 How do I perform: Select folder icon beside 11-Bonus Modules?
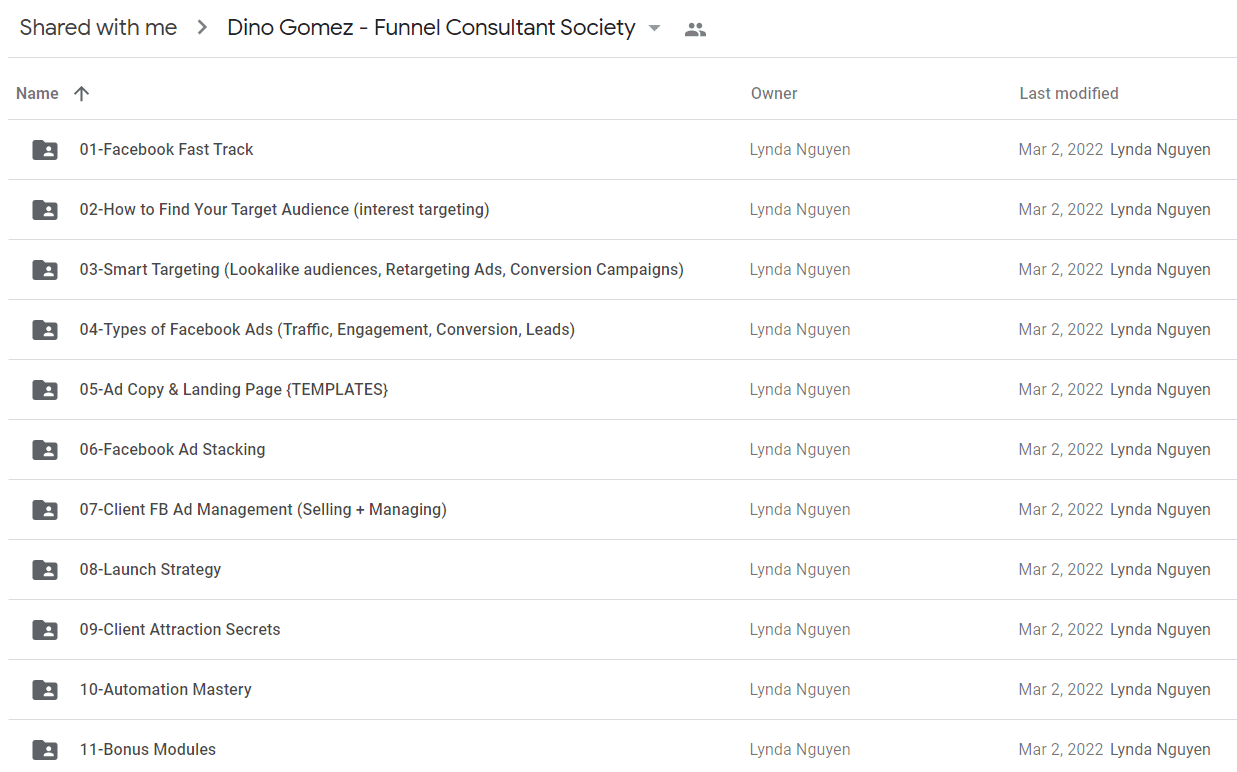pos(45,750)
